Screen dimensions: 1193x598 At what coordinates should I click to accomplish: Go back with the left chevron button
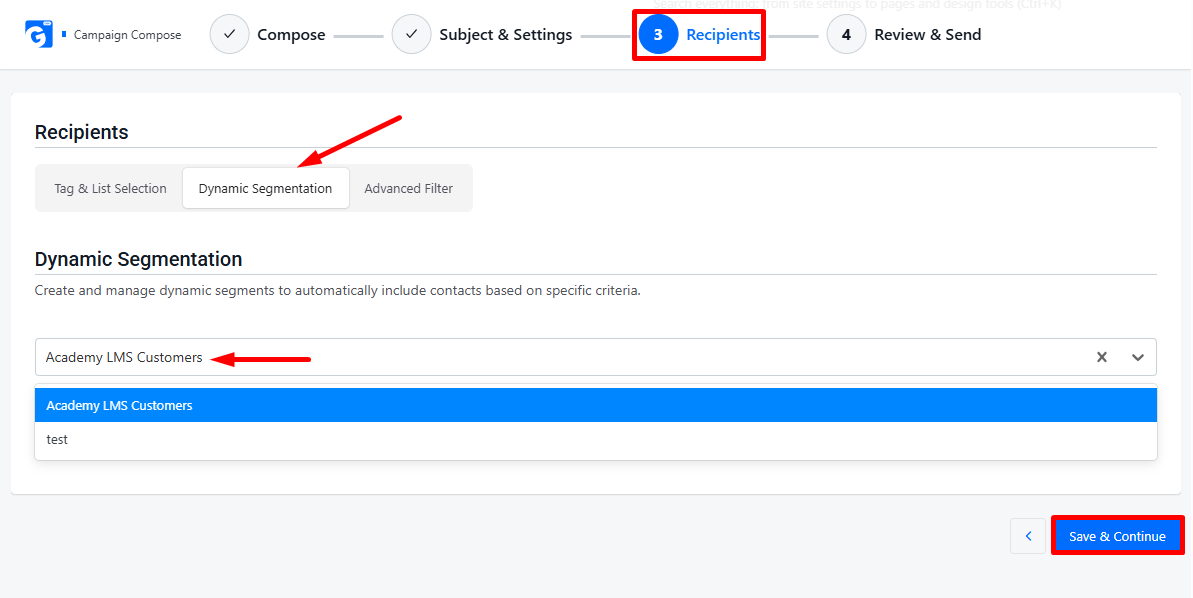(1028, 536)
